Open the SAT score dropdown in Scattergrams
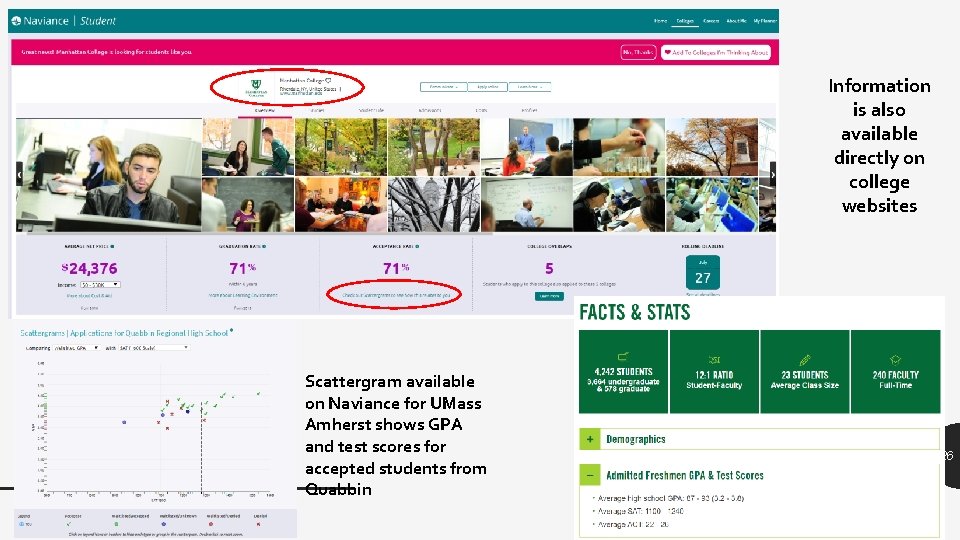This screenshot has height=540, width=960. [153, 348]
